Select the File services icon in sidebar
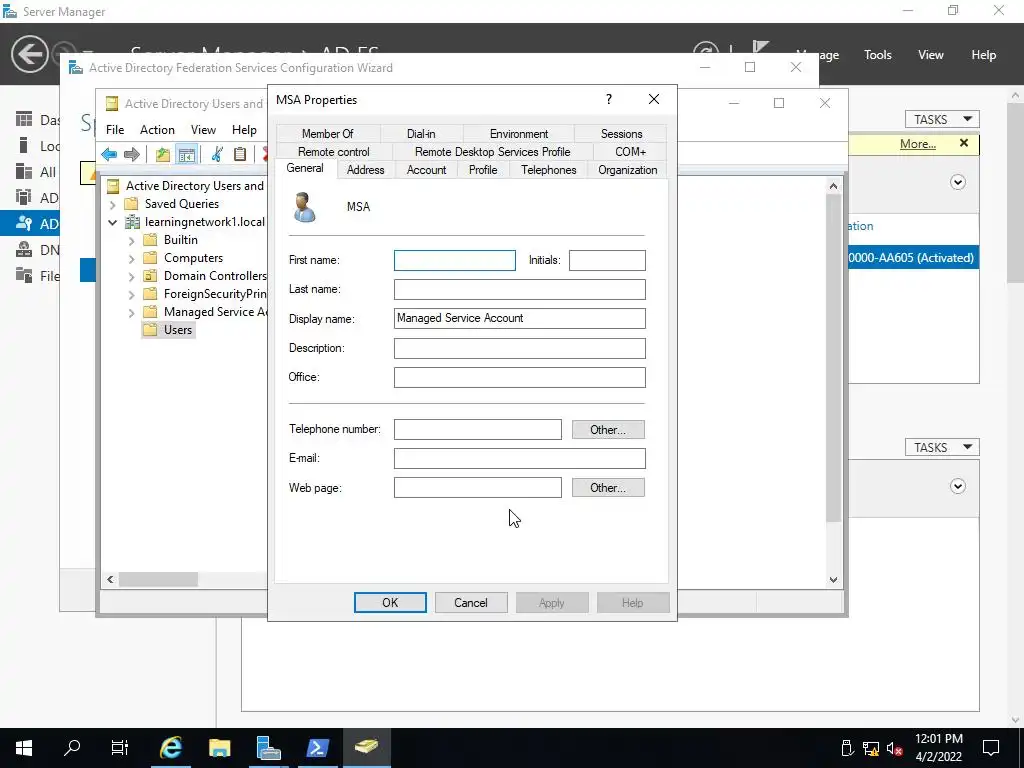Viewport: 1024px width, 768px height. pyautogui.click(x=24, y=276)
